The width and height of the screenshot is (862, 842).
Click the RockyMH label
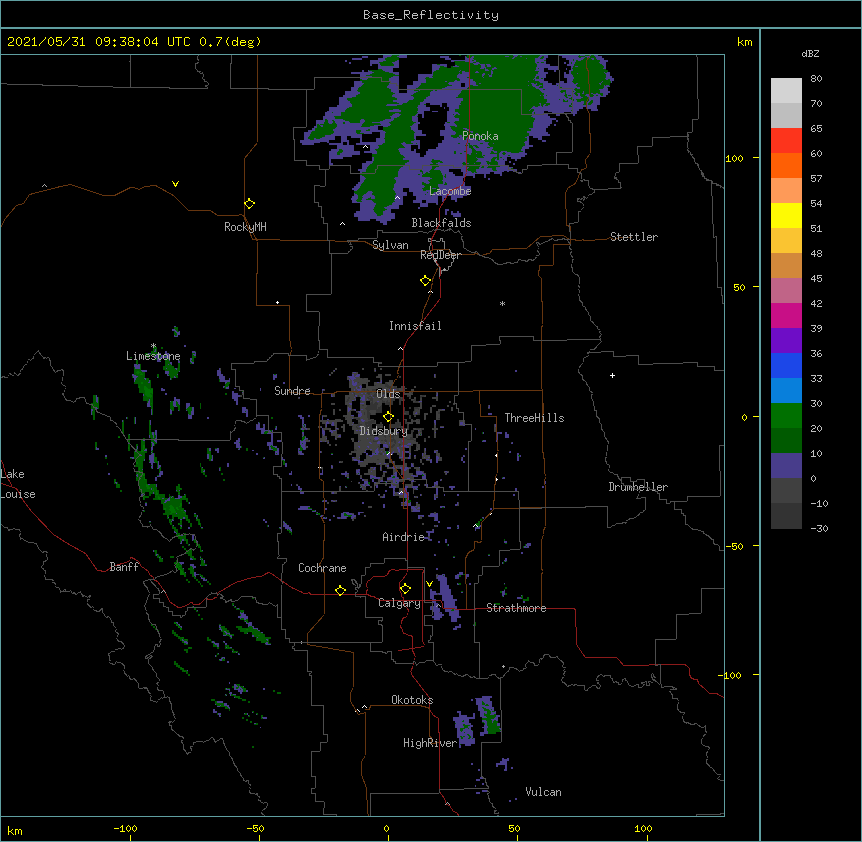[x=245, y=227]
